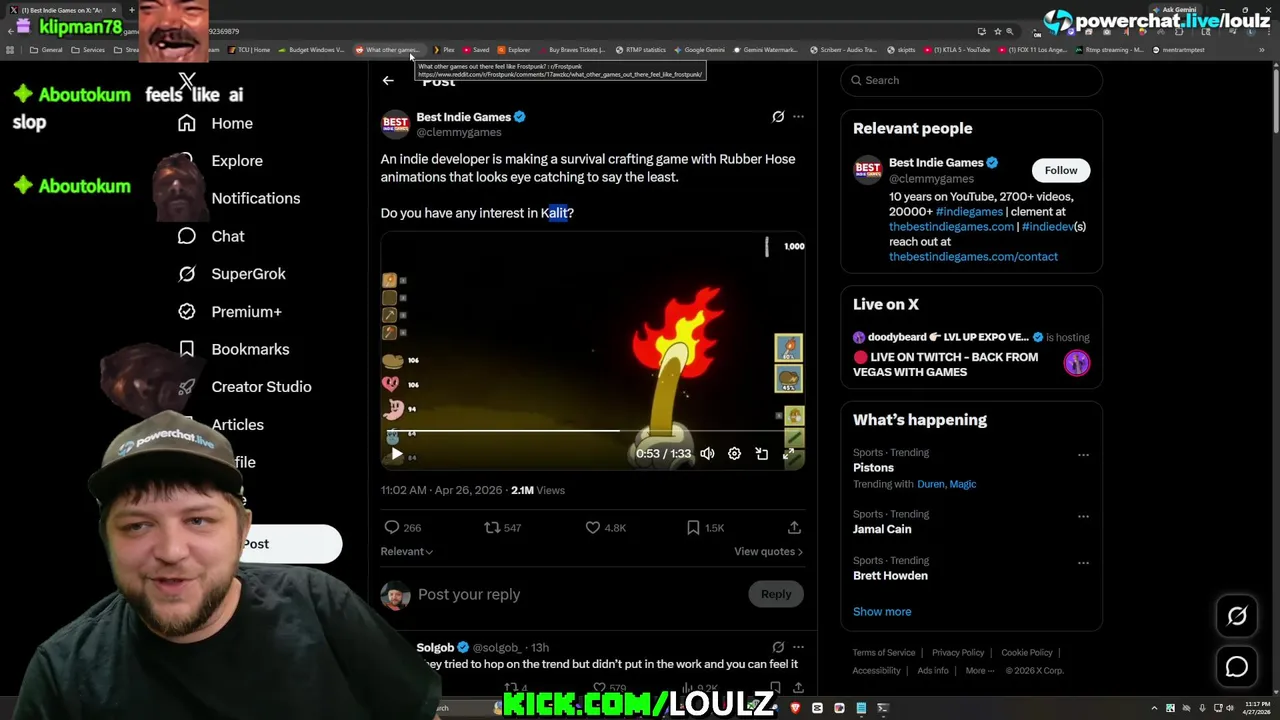Click the Post your reply field
Viewport: 1280px width, 720px height.
pos(580,594)
